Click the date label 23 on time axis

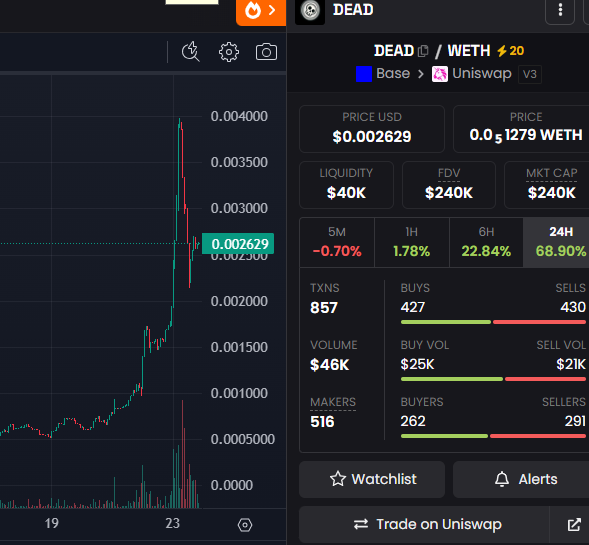pyautogui.click(x=172, y=523)
